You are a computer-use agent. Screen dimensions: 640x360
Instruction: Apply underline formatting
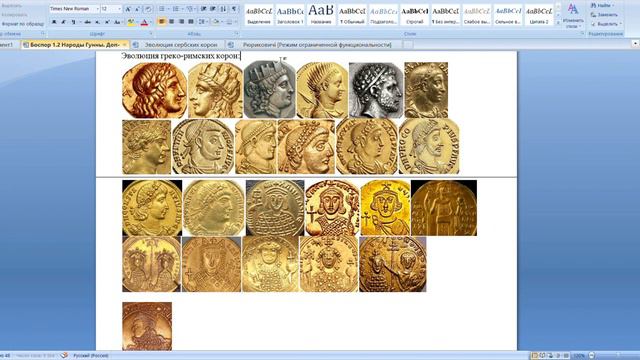tap(73, 22)
